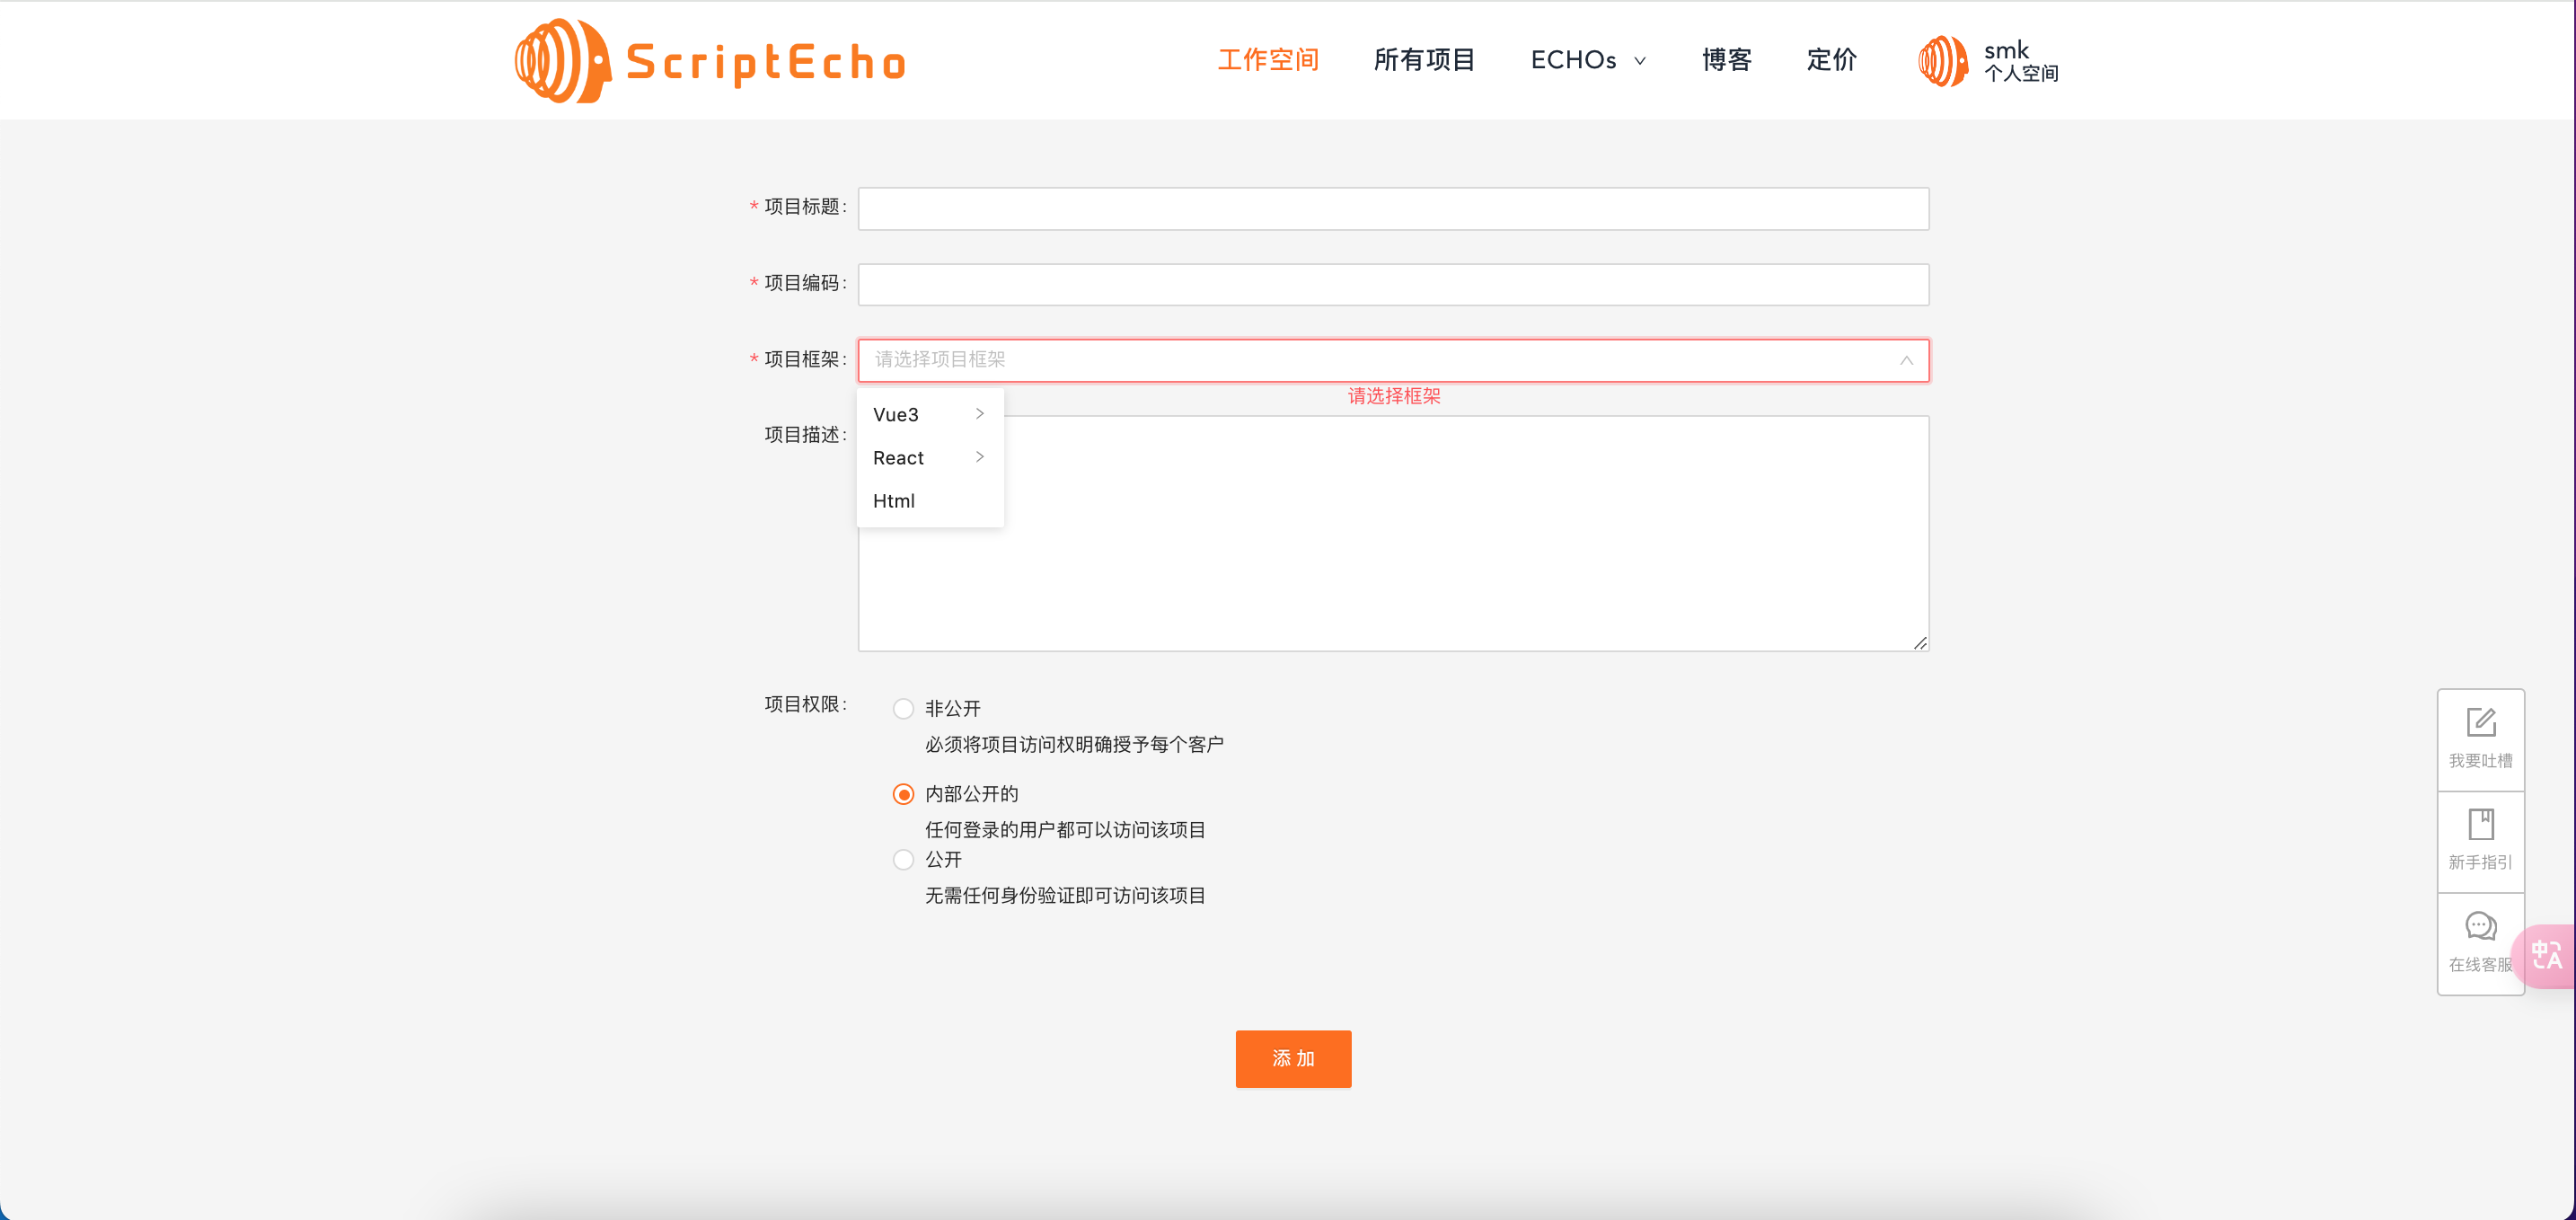Collapse the 项目框架 dropdown arrow
2576x1220 pixels.
(1906, 361)
